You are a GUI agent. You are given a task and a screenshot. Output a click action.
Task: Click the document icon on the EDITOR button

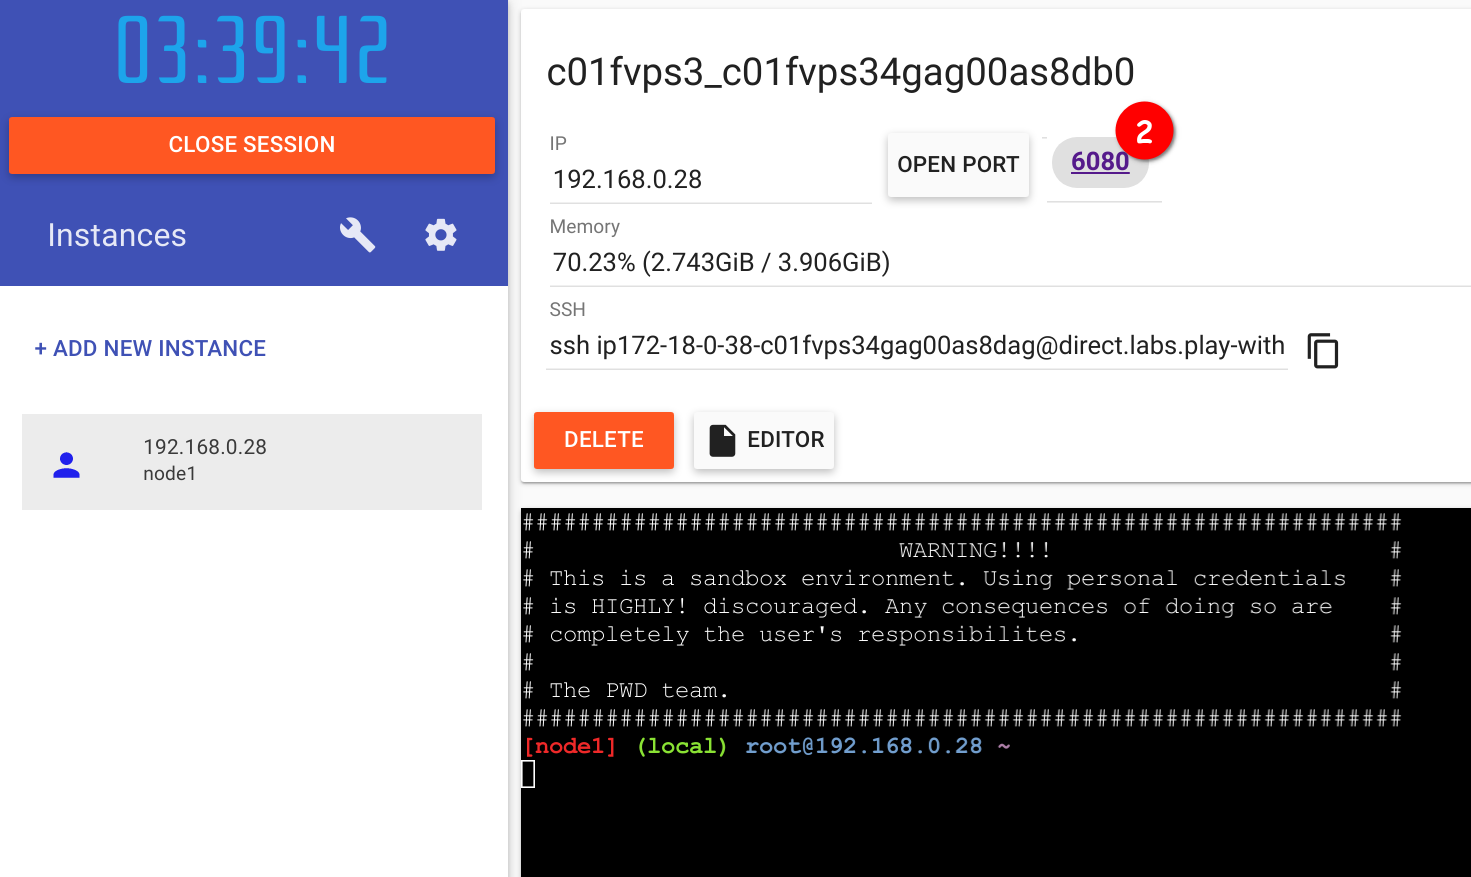(x=723, y=439)
